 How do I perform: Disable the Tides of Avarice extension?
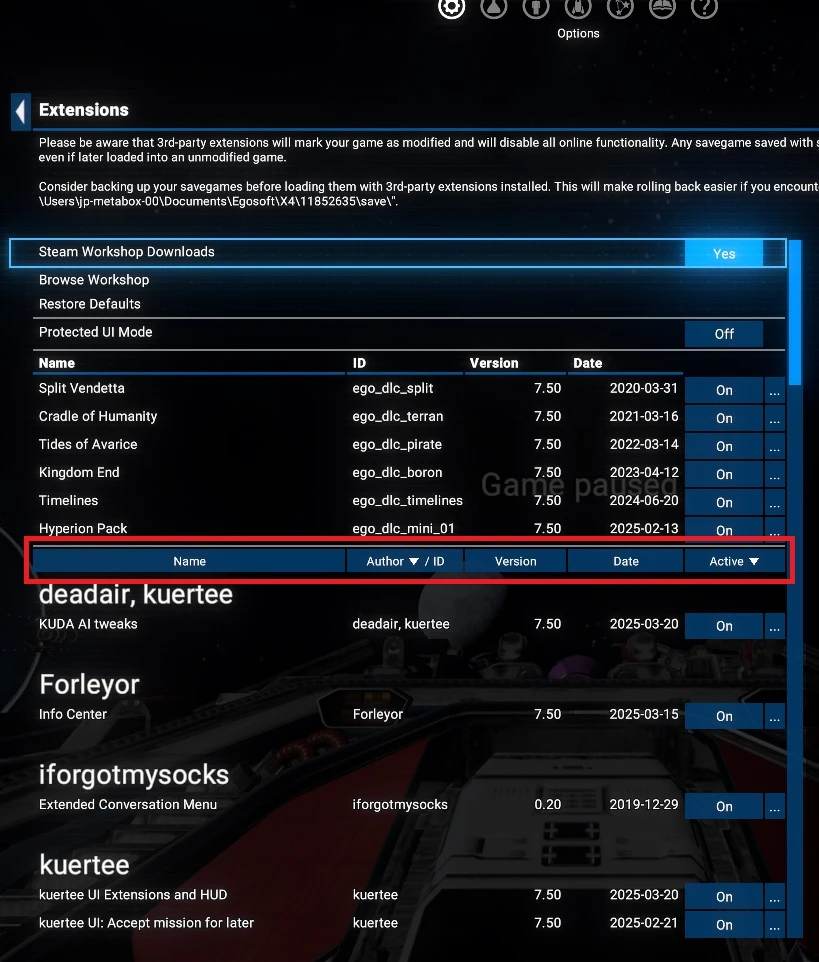click(x=724, y=447)
